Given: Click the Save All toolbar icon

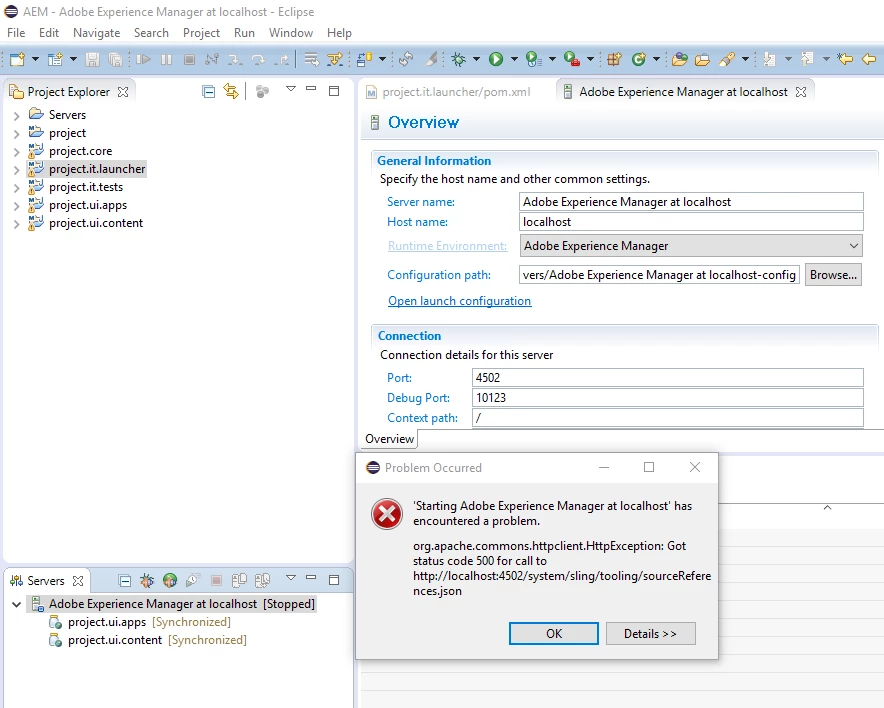Looking at the screenshot, I should pos(115,59).
